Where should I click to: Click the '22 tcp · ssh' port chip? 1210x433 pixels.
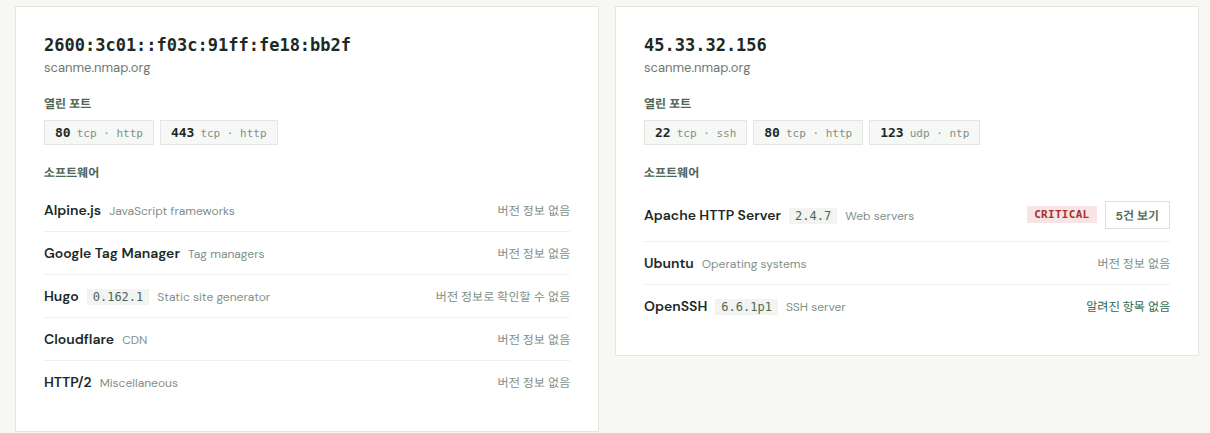[695, 133]
